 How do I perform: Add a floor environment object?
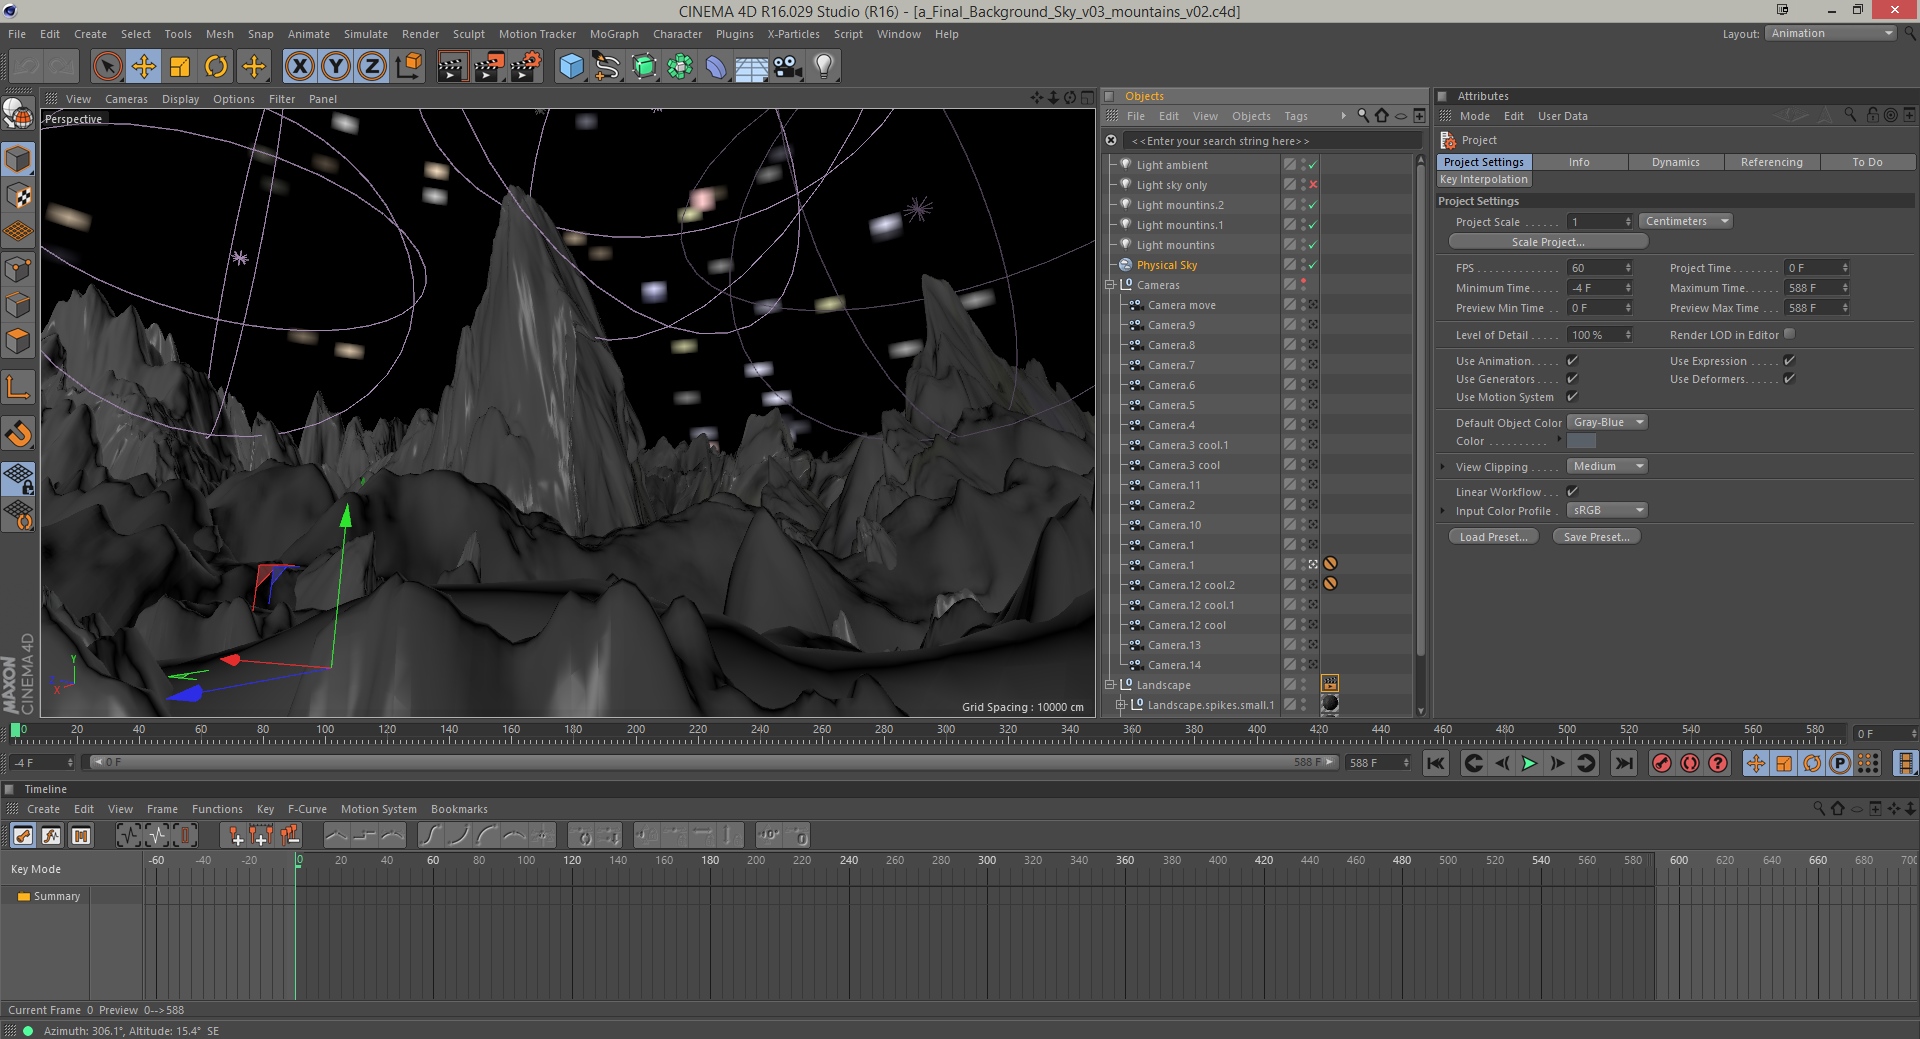(x=752, y=67)
